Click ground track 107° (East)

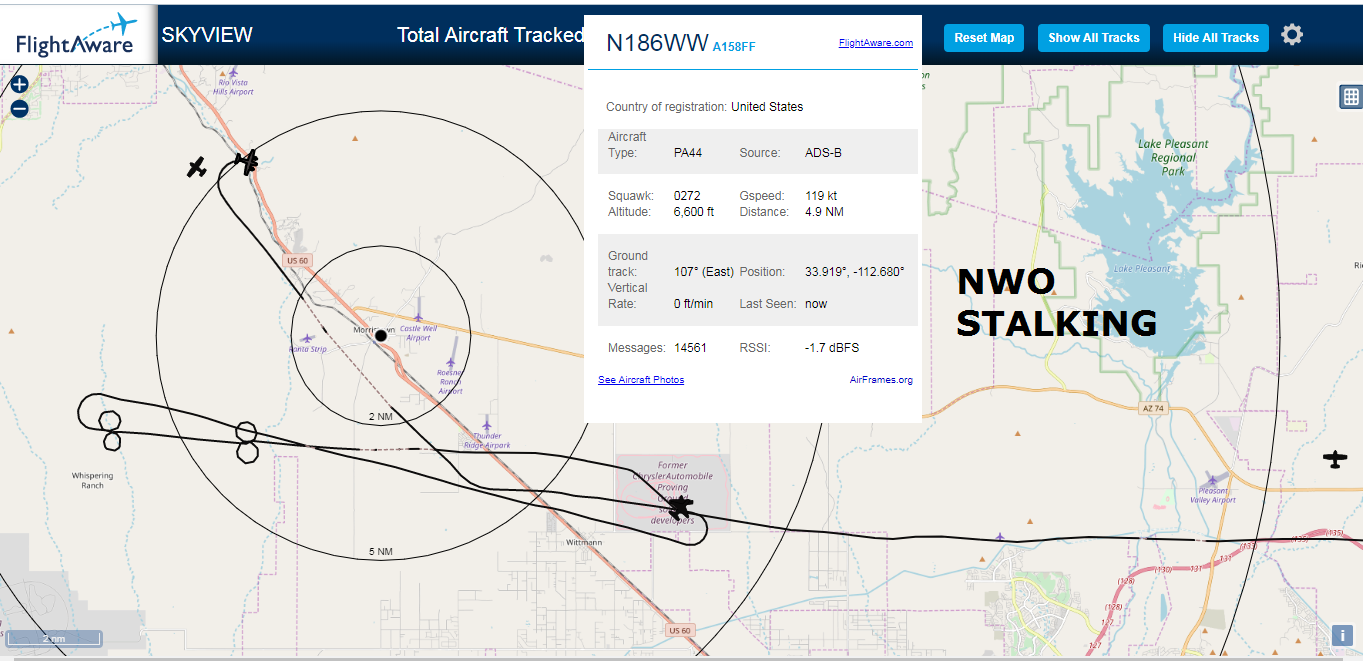(x=704, y=272)
